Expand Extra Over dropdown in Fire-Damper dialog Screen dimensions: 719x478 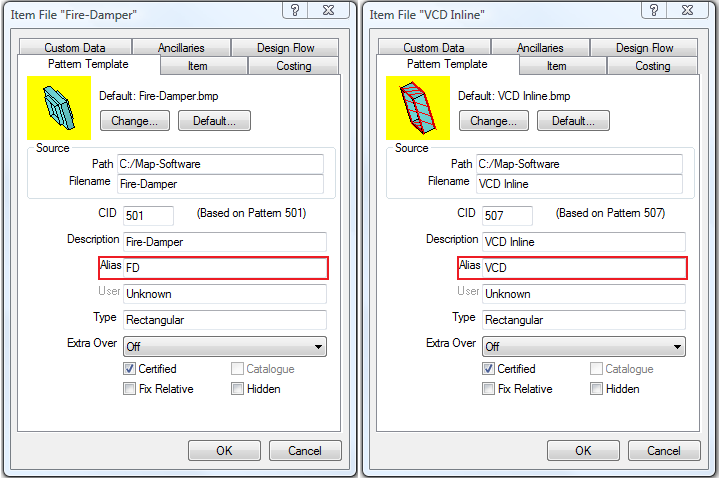pos(319,346)
